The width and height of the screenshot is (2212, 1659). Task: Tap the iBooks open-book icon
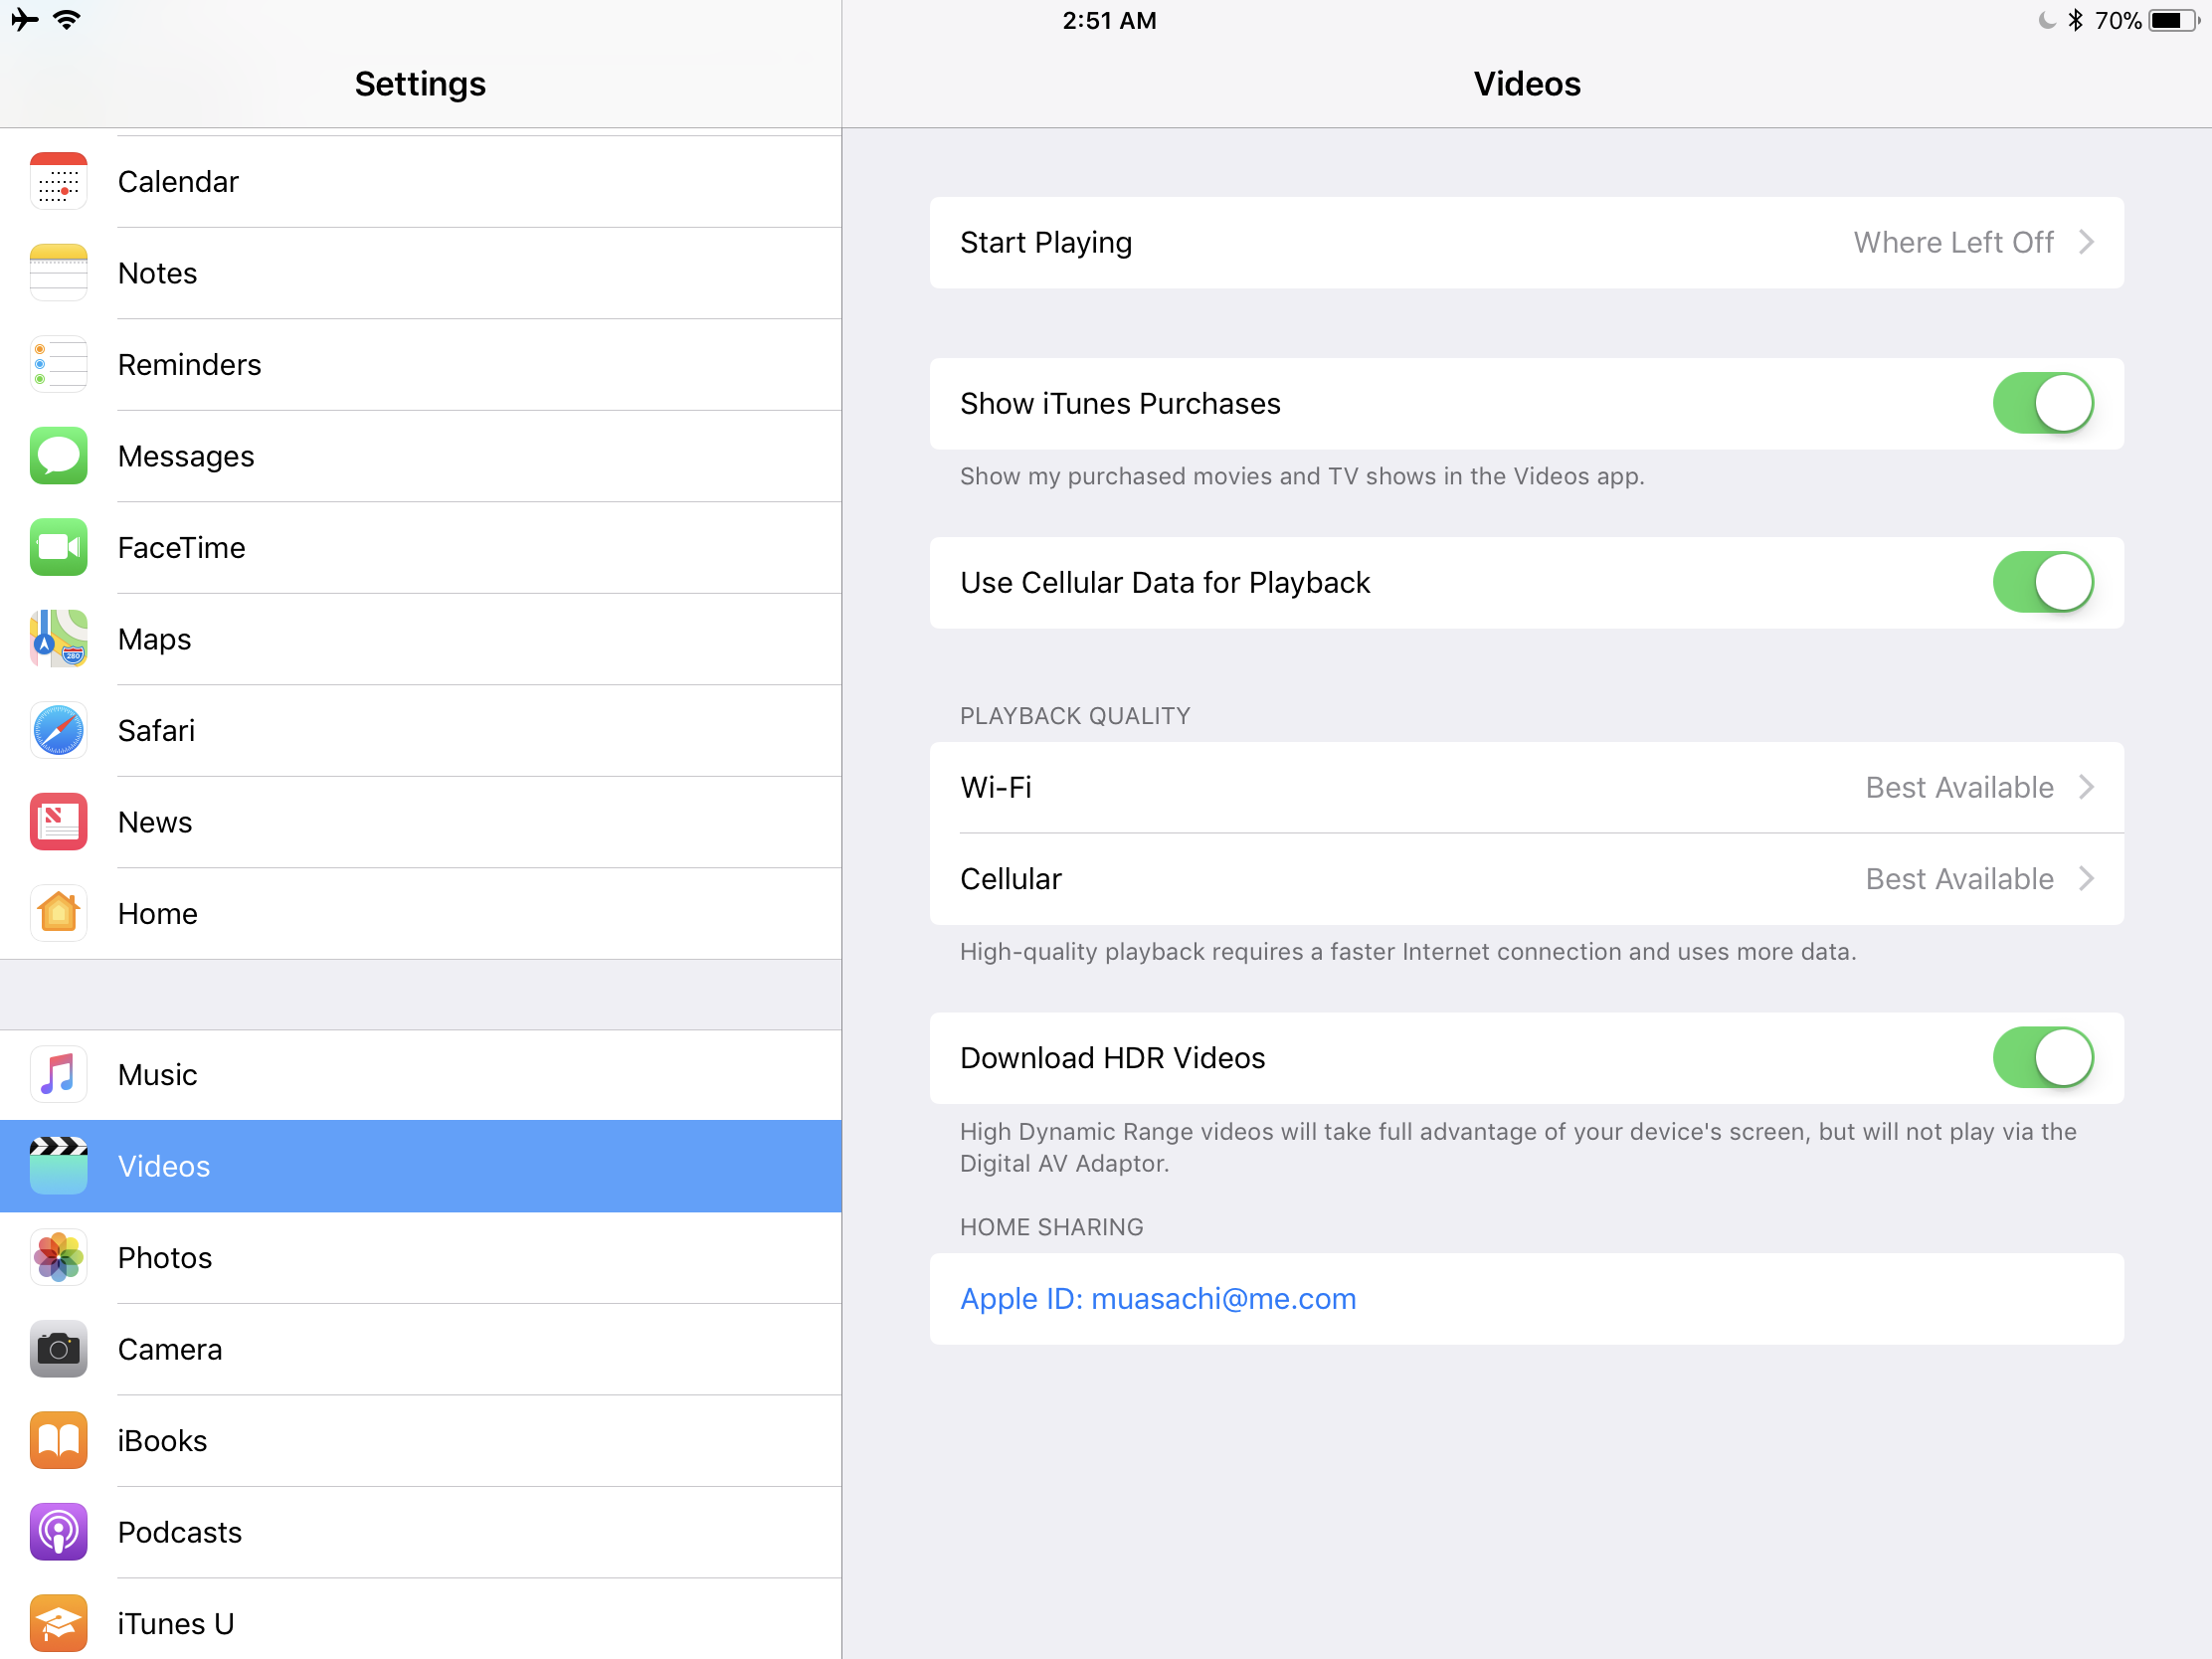coord(58,1440)
